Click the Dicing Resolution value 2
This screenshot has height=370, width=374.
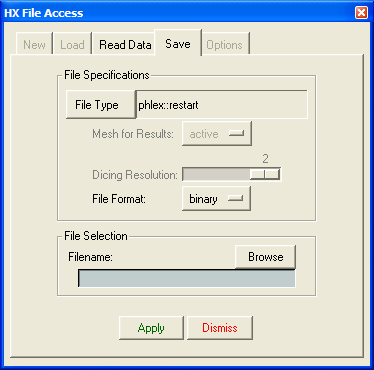point(265,159)
